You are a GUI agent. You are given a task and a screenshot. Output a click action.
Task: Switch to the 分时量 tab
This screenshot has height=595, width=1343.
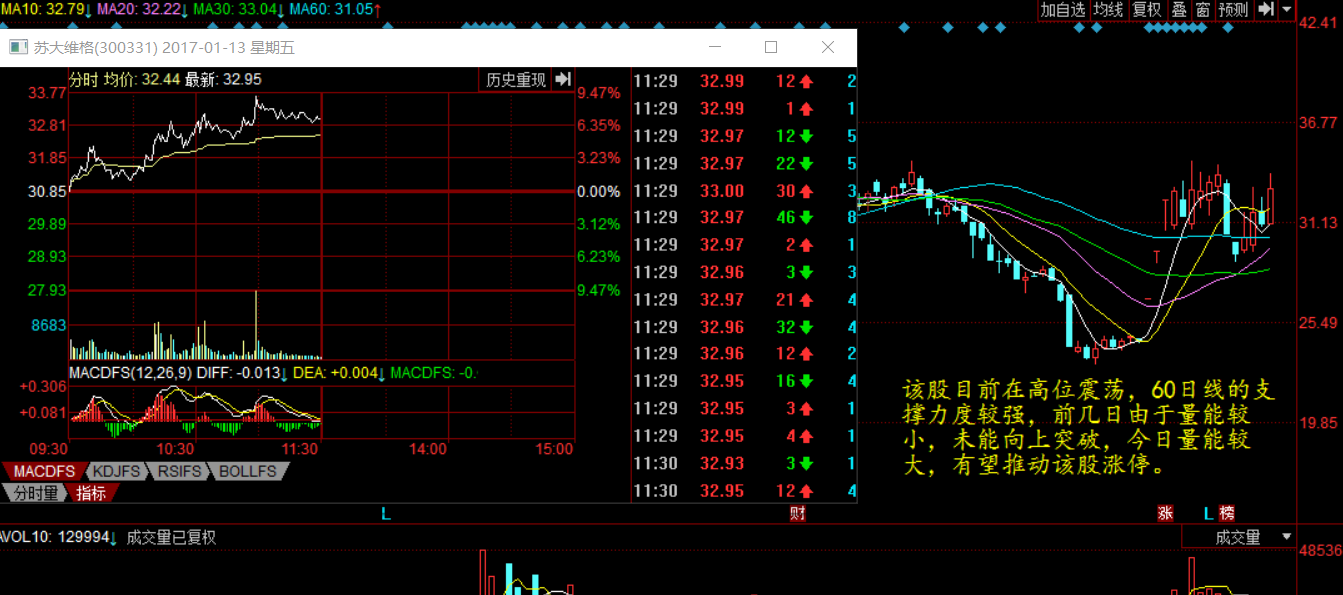(36, 492)
